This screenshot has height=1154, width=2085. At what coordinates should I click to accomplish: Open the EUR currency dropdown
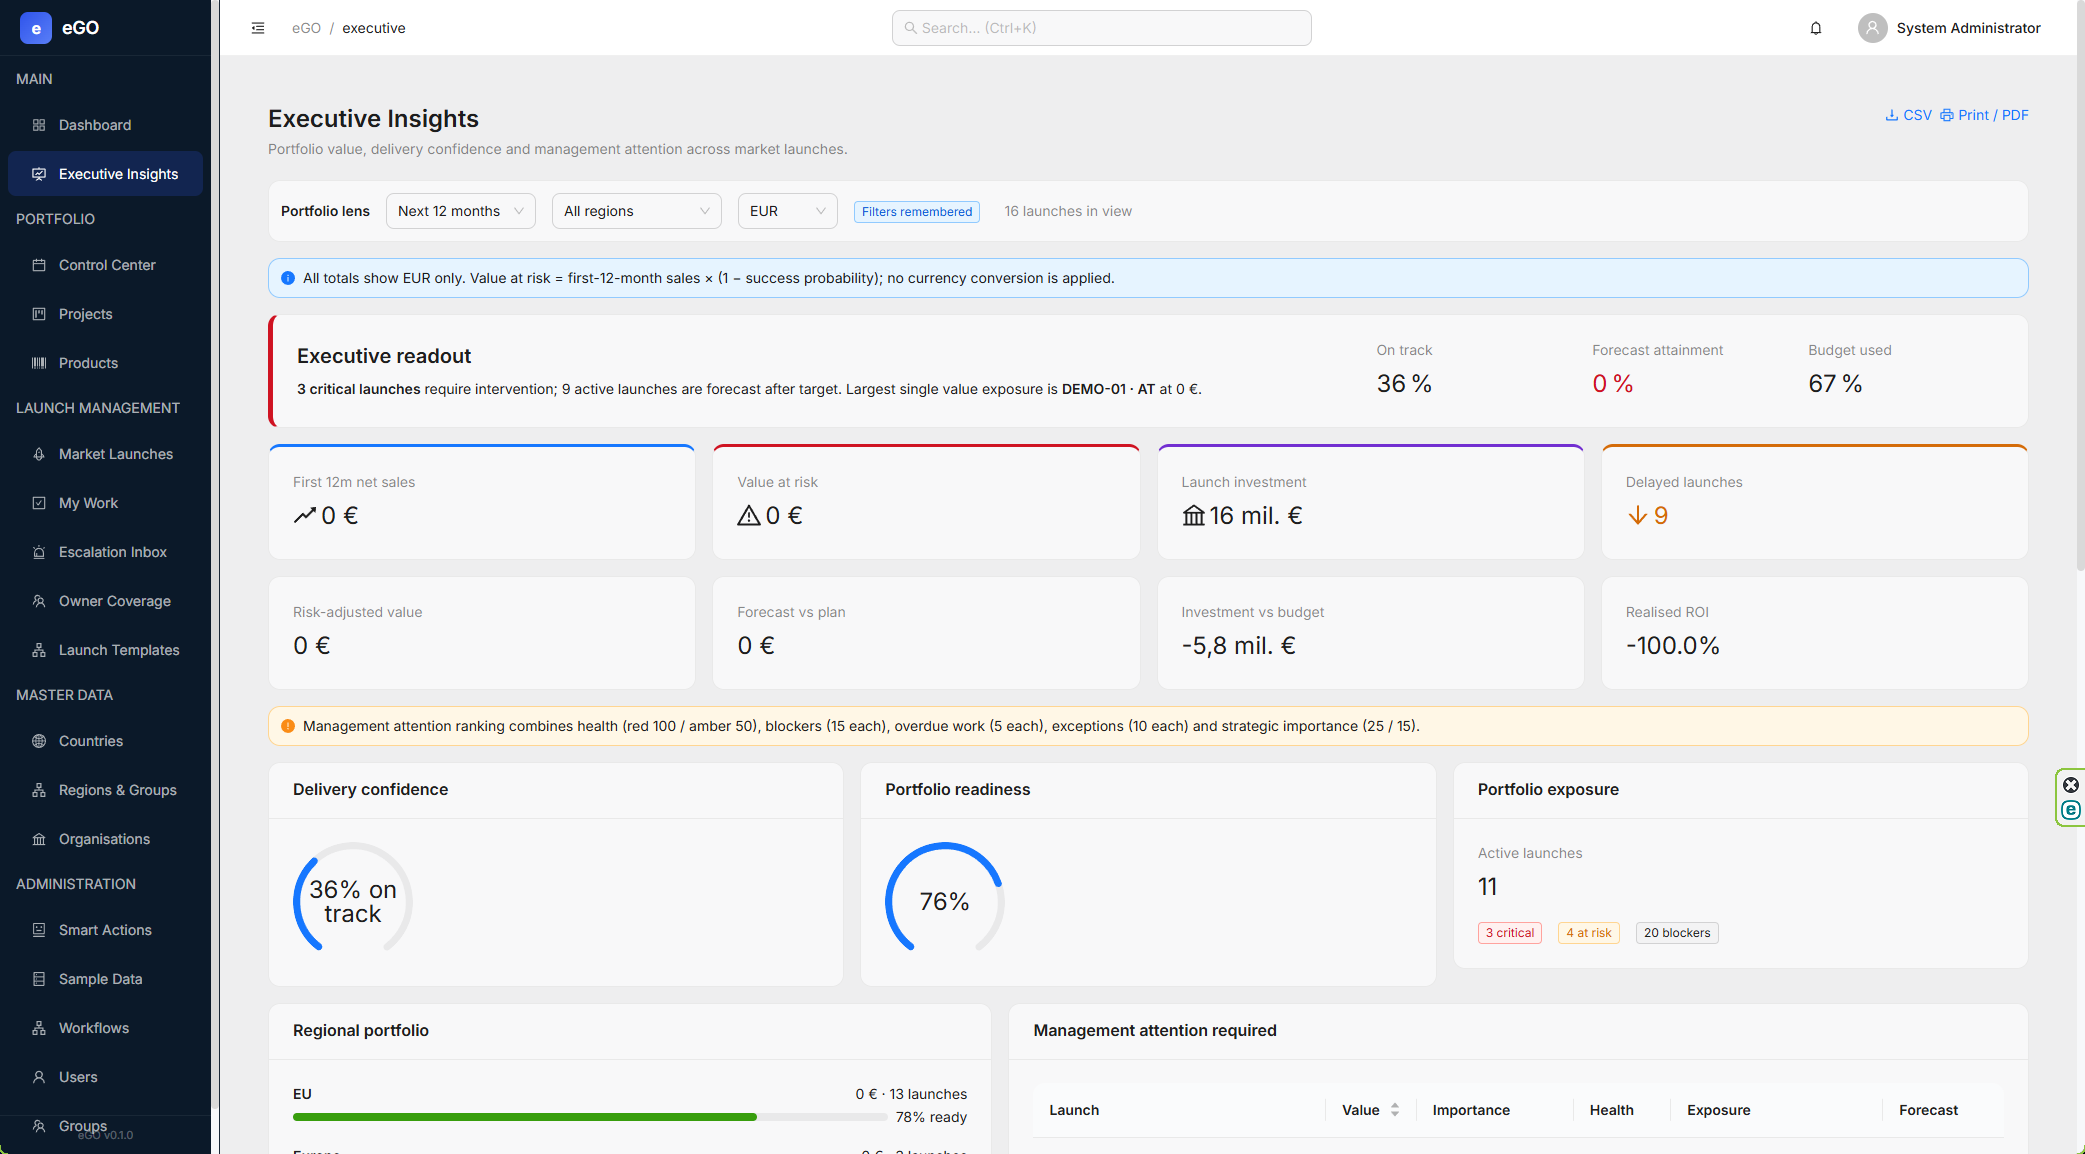[788, 211]
